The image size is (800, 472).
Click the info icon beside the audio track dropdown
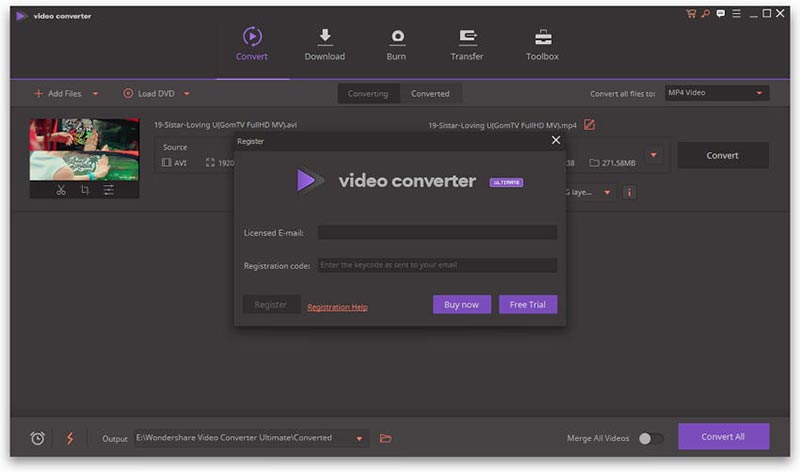pos(629,192)
